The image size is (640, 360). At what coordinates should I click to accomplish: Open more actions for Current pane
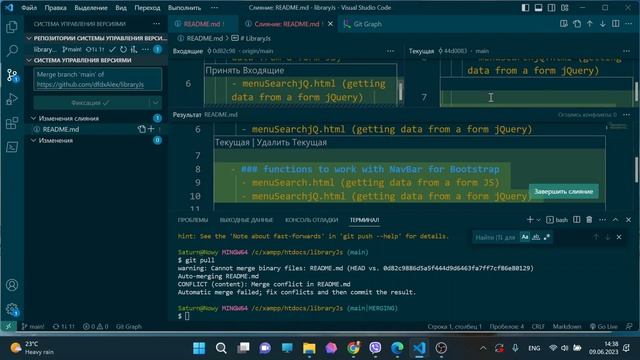pyautogui.click(x=626, y=51)
